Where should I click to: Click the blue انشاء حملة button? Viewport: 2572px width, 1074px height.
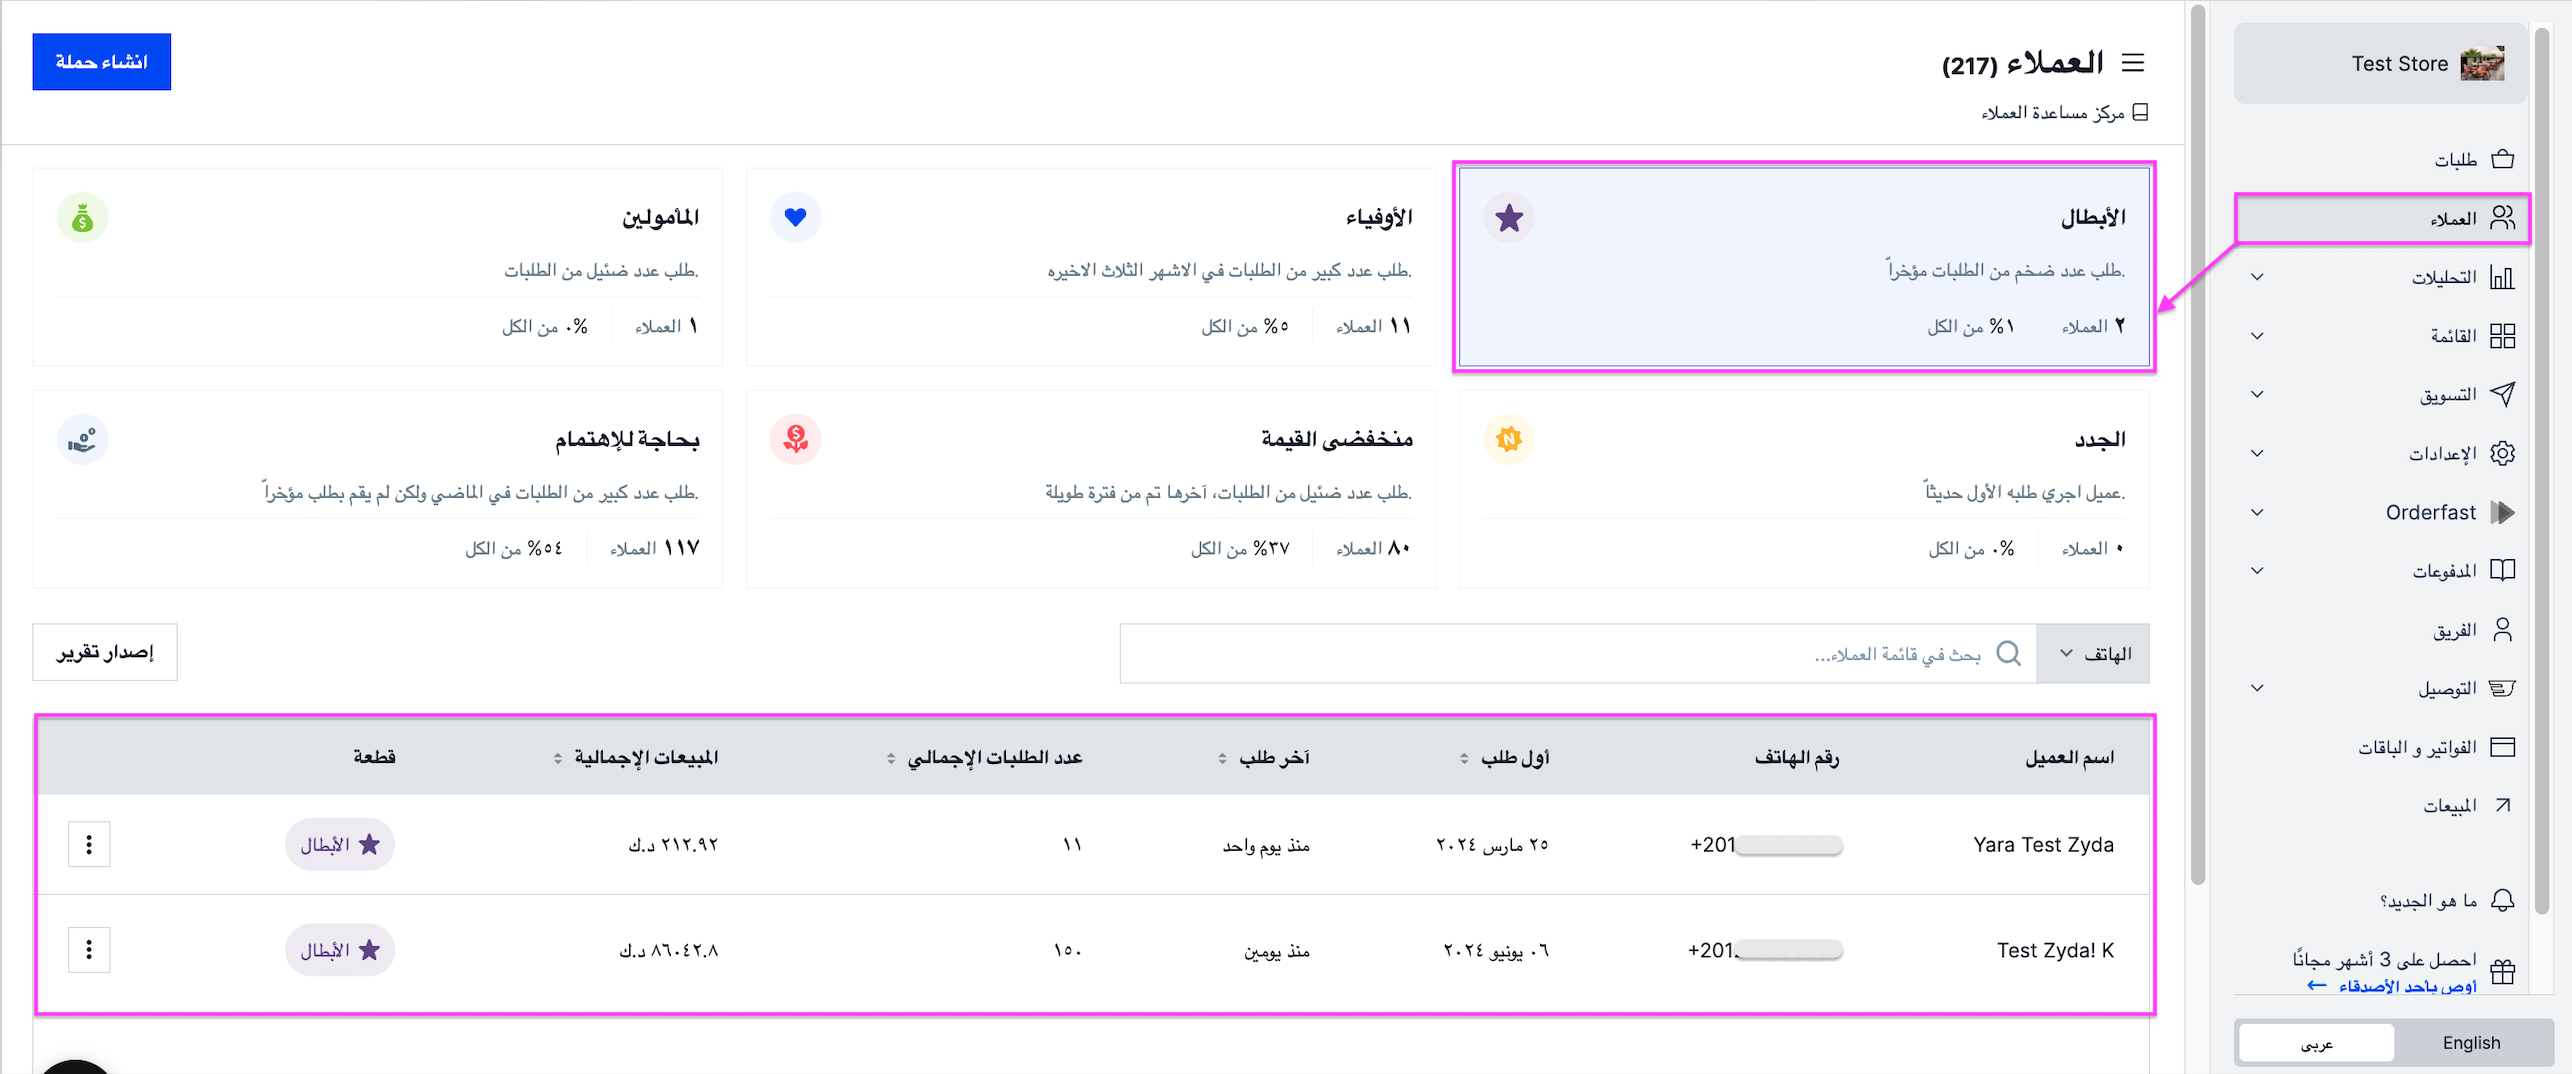(102, 62)
